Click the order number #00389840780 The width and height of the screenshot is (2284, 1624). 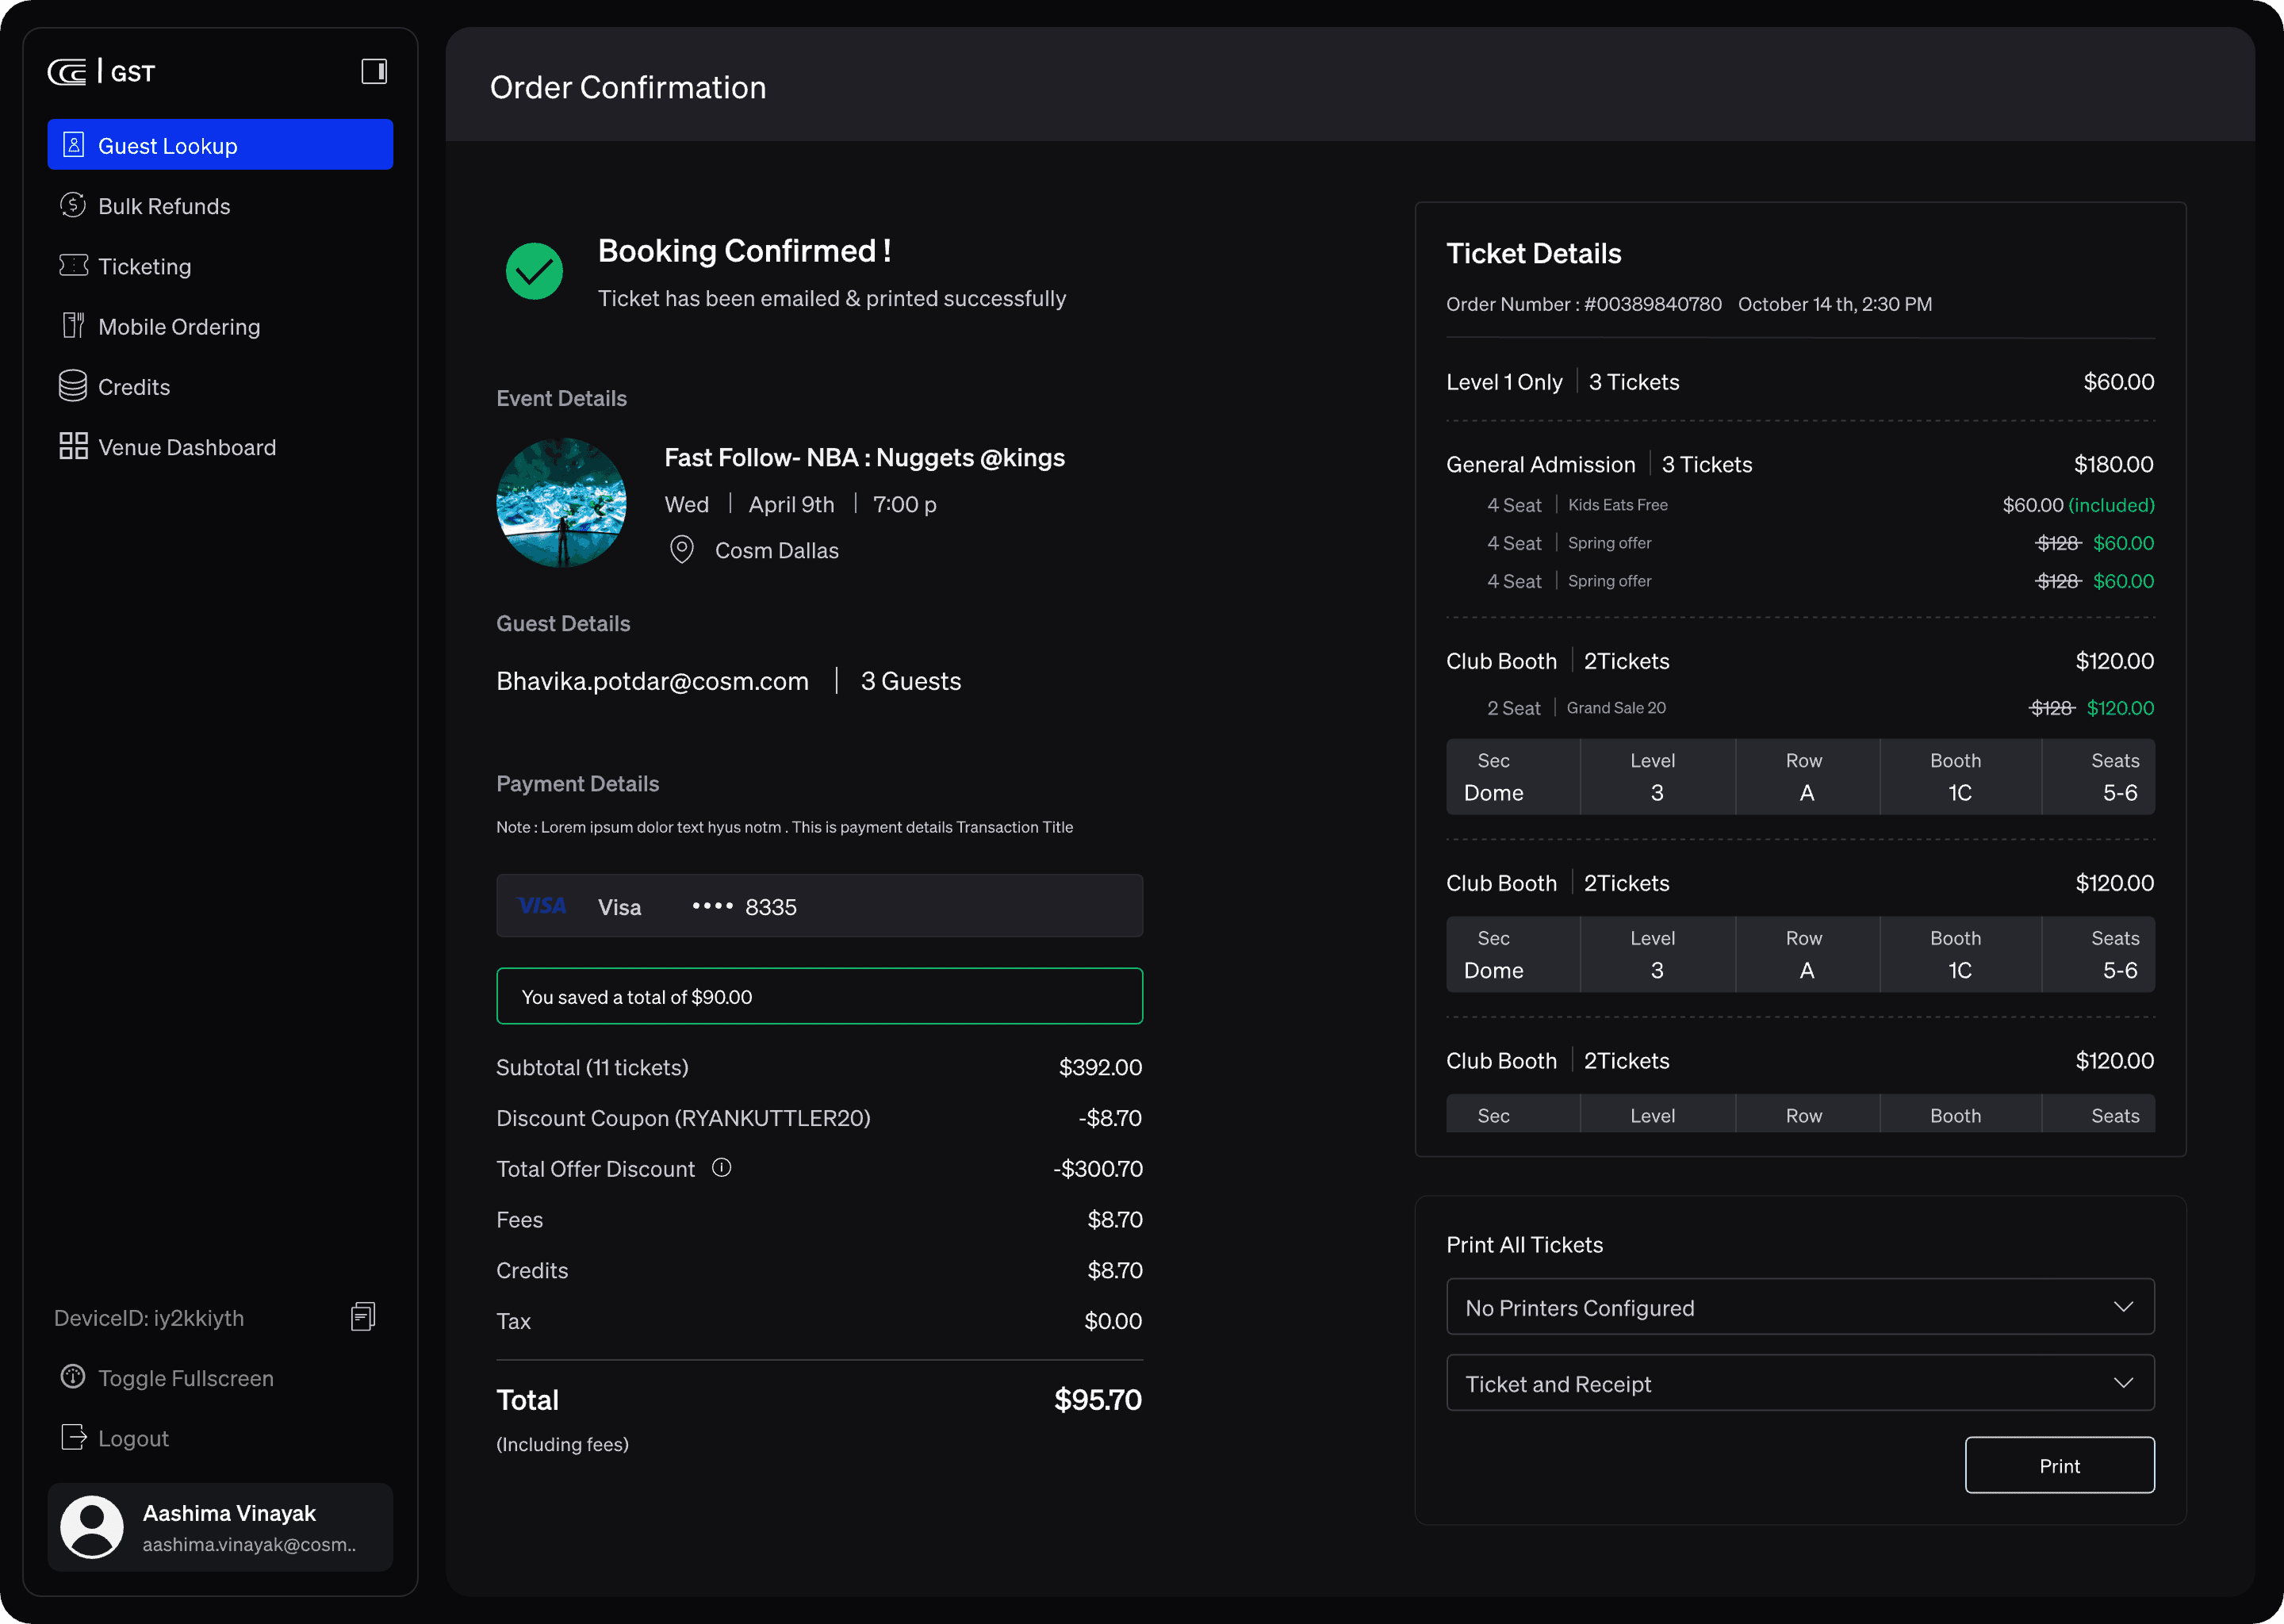click(x=1652, y=304)
